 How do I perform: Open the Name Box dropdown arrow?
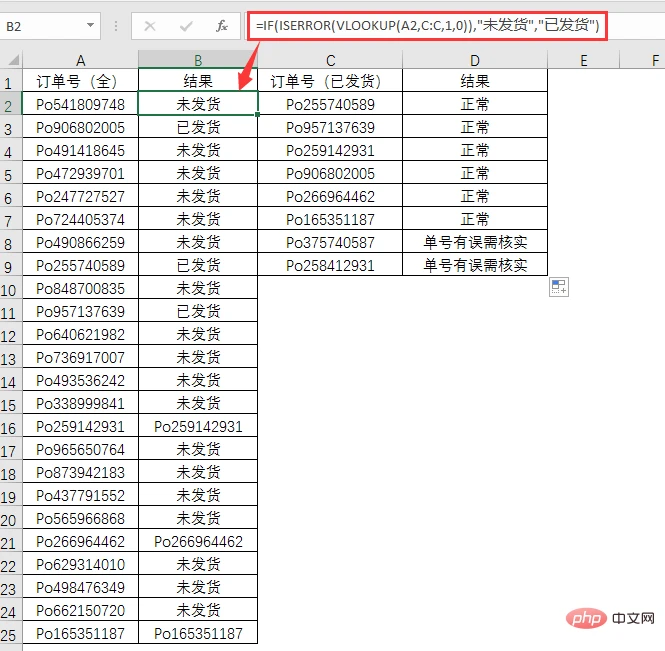tap(90, 26)
